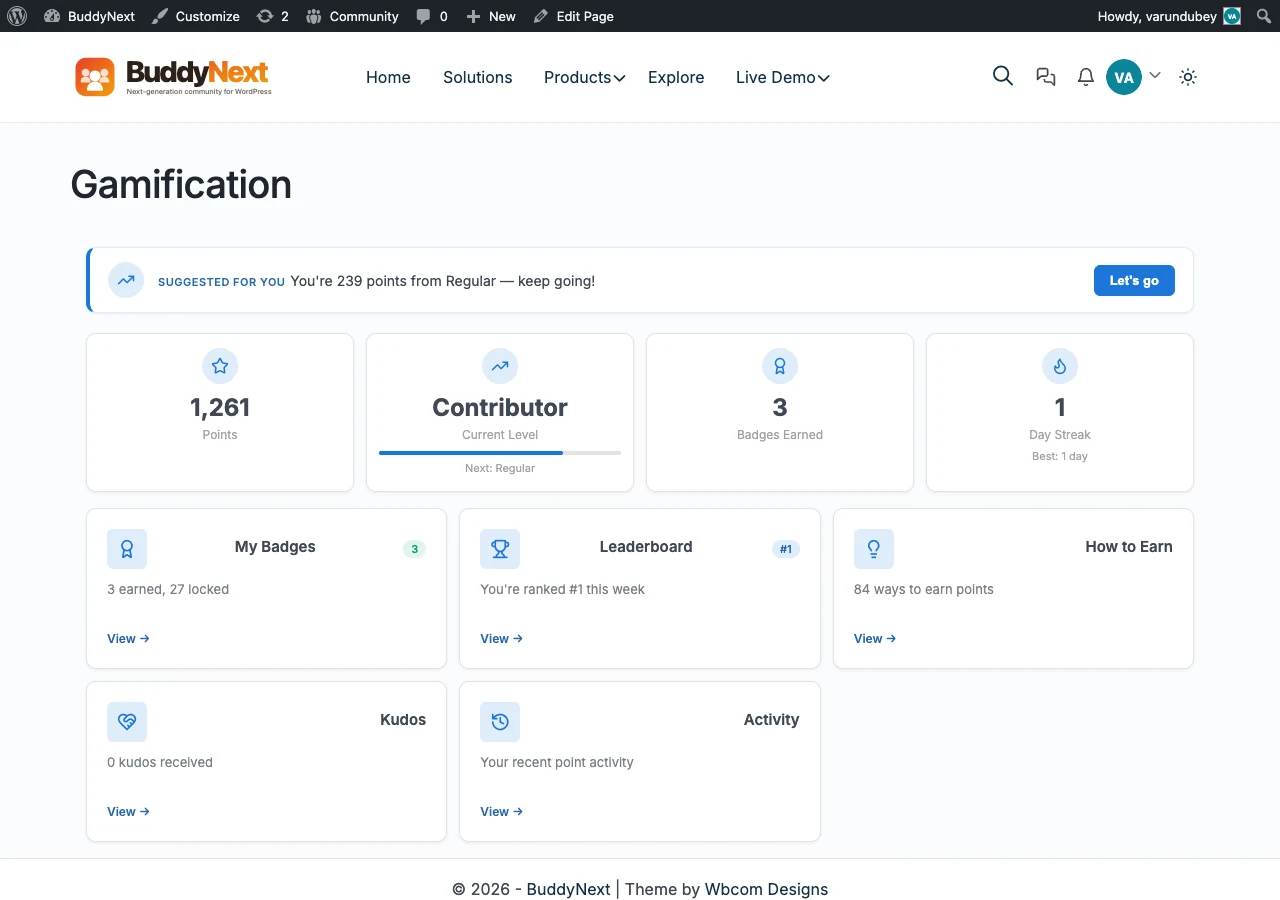Click the My Badges ribbon icon

point(127,549)
